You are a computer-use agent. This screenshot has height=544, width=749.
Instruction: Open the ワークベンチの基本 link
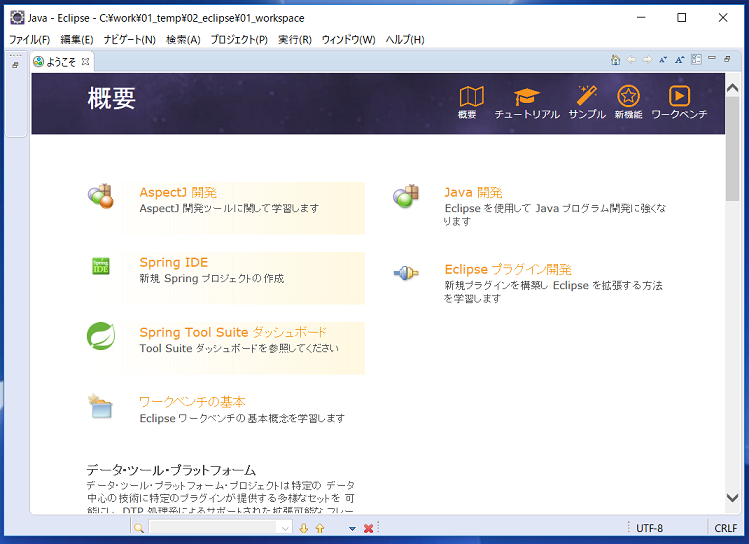point(192,402)
